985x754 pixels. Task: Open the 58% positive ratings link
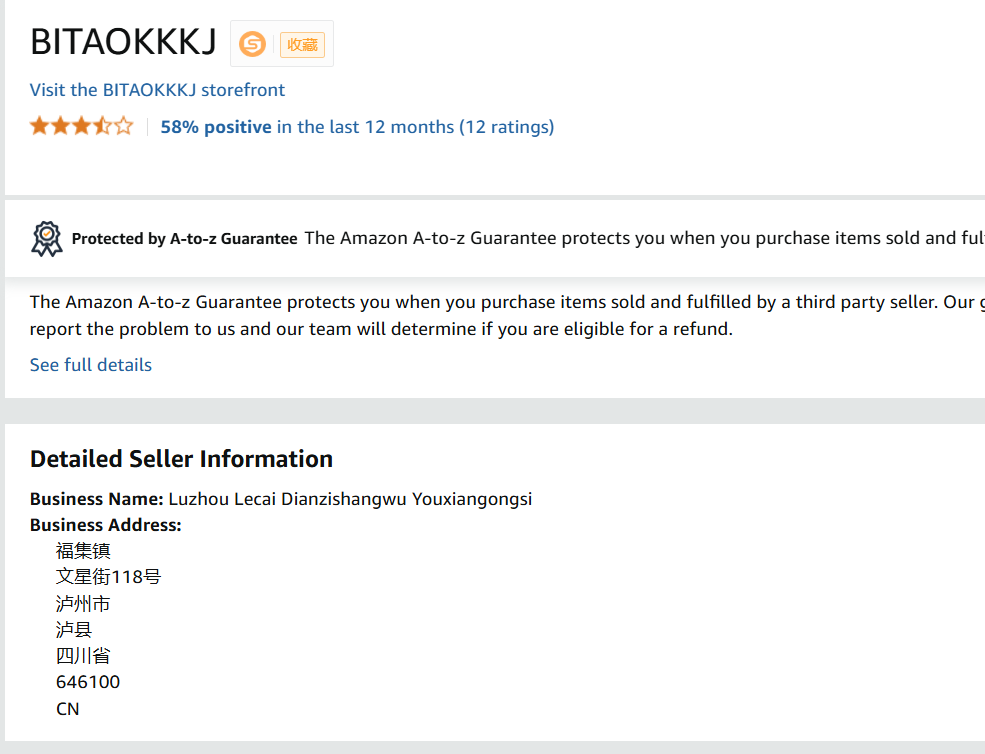(357, 127)
